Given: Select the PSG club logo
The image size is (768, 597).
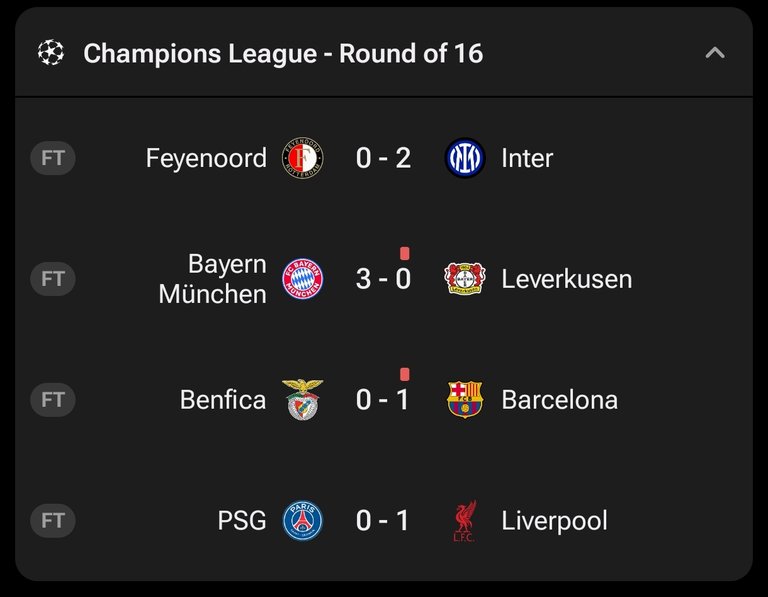Looking at the screenshot, I should (x=303, y=520).
